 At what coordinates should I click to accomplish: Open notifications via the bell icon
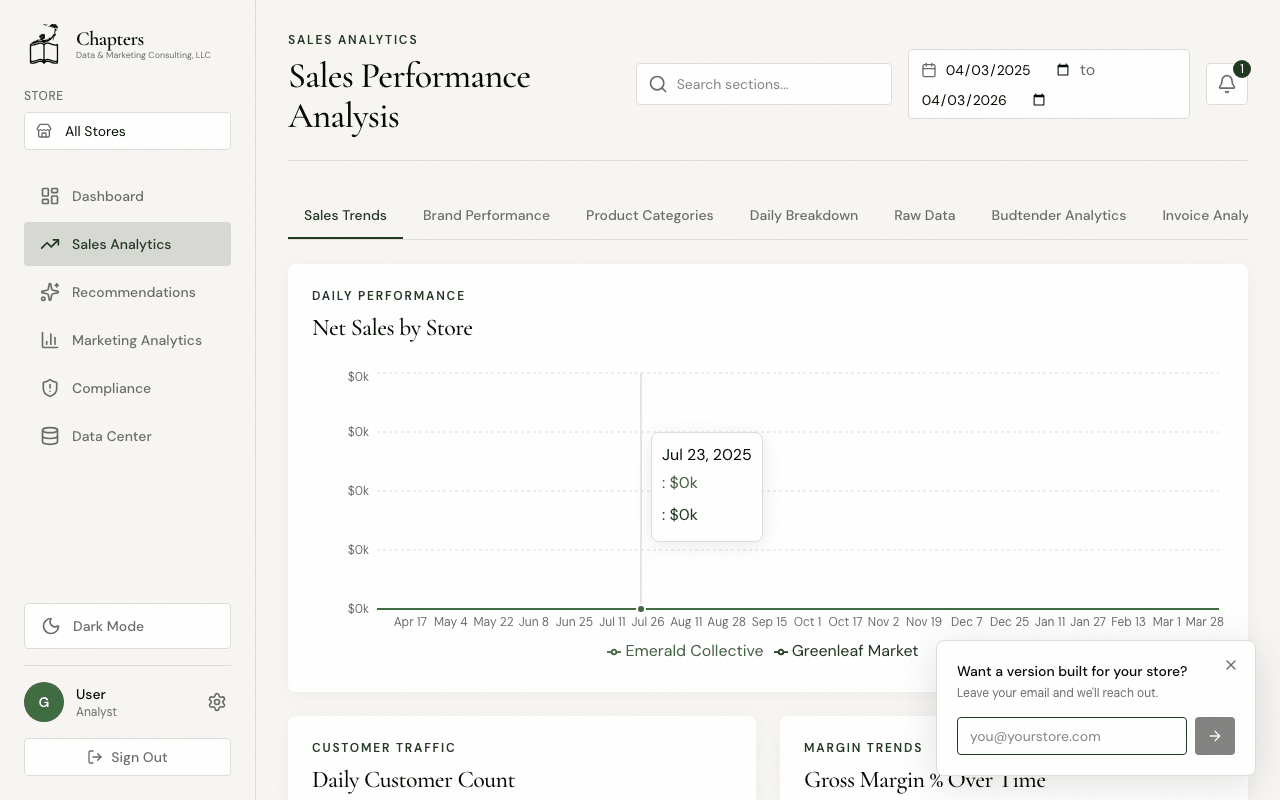[1227, 84]
